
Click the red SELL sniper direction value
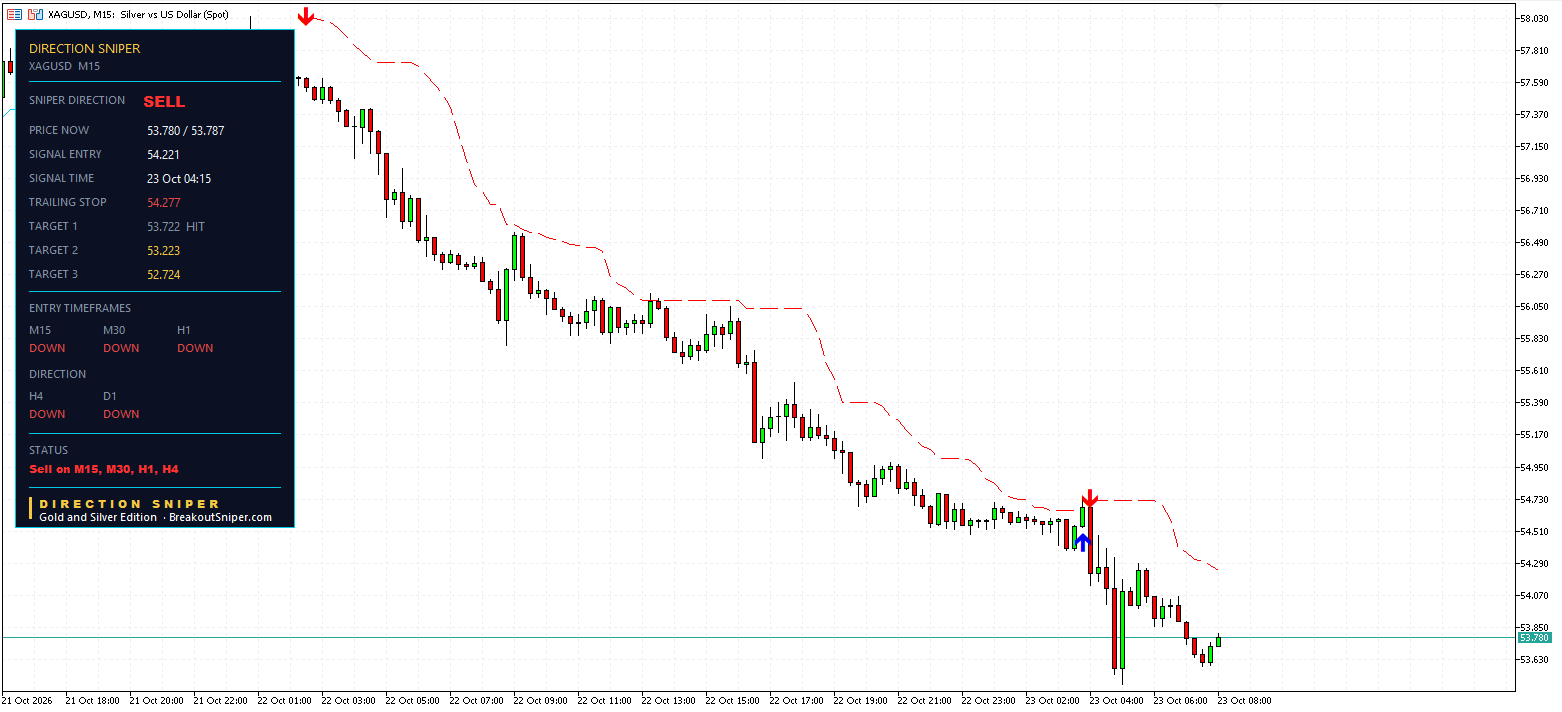(x=164, y=101)
